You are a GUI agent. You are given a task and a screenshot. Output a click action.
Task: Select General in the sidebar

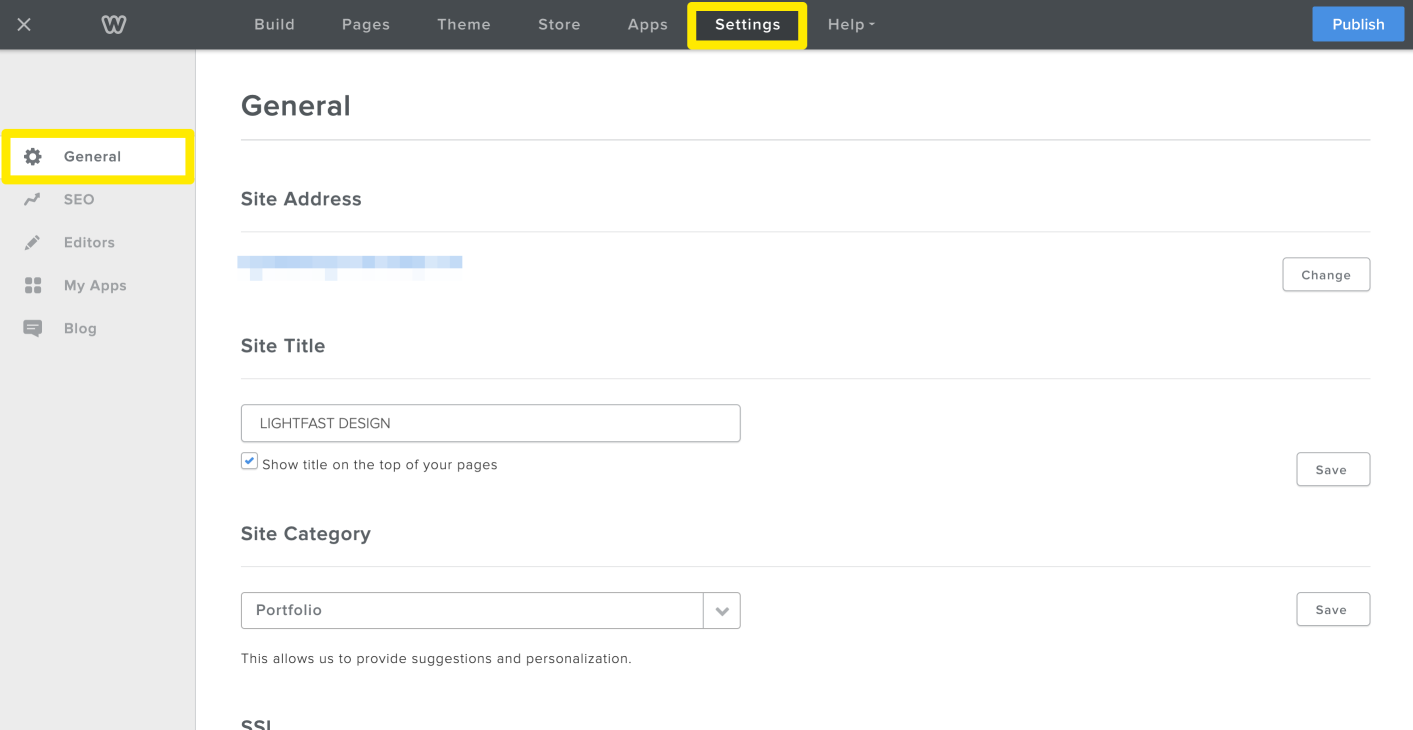click(x=98, y=156)
